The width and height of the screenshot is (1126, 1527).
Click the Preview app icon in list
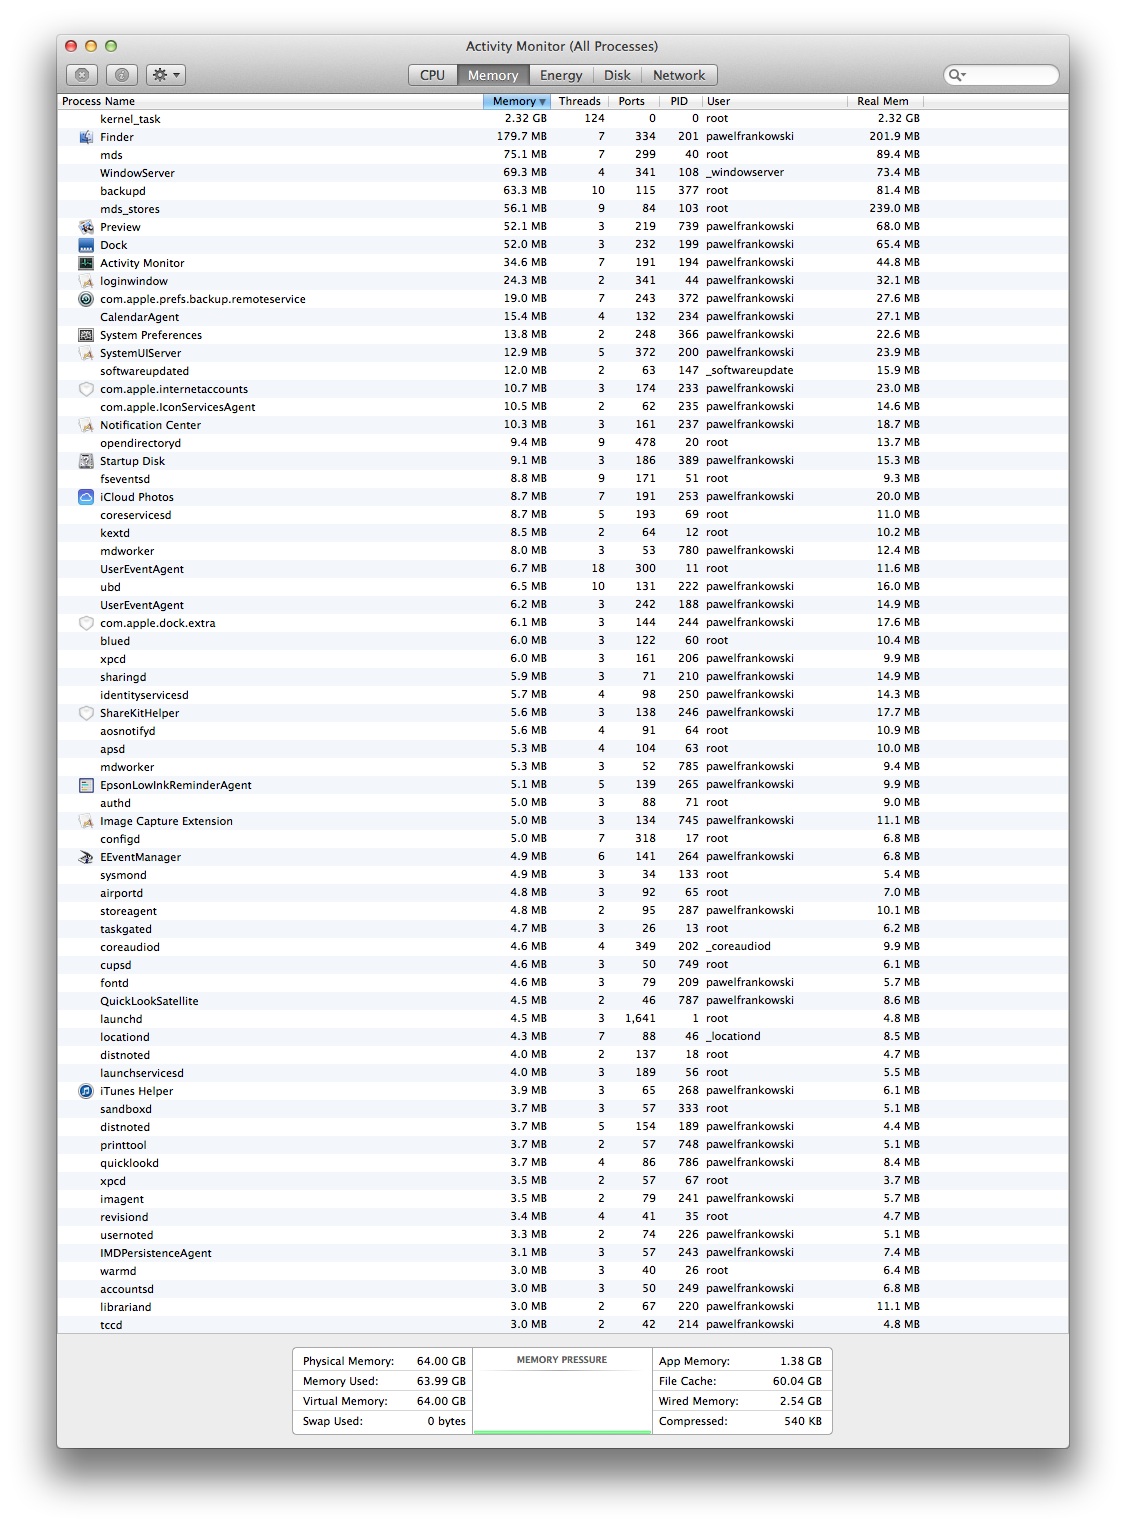click(86, 227)
